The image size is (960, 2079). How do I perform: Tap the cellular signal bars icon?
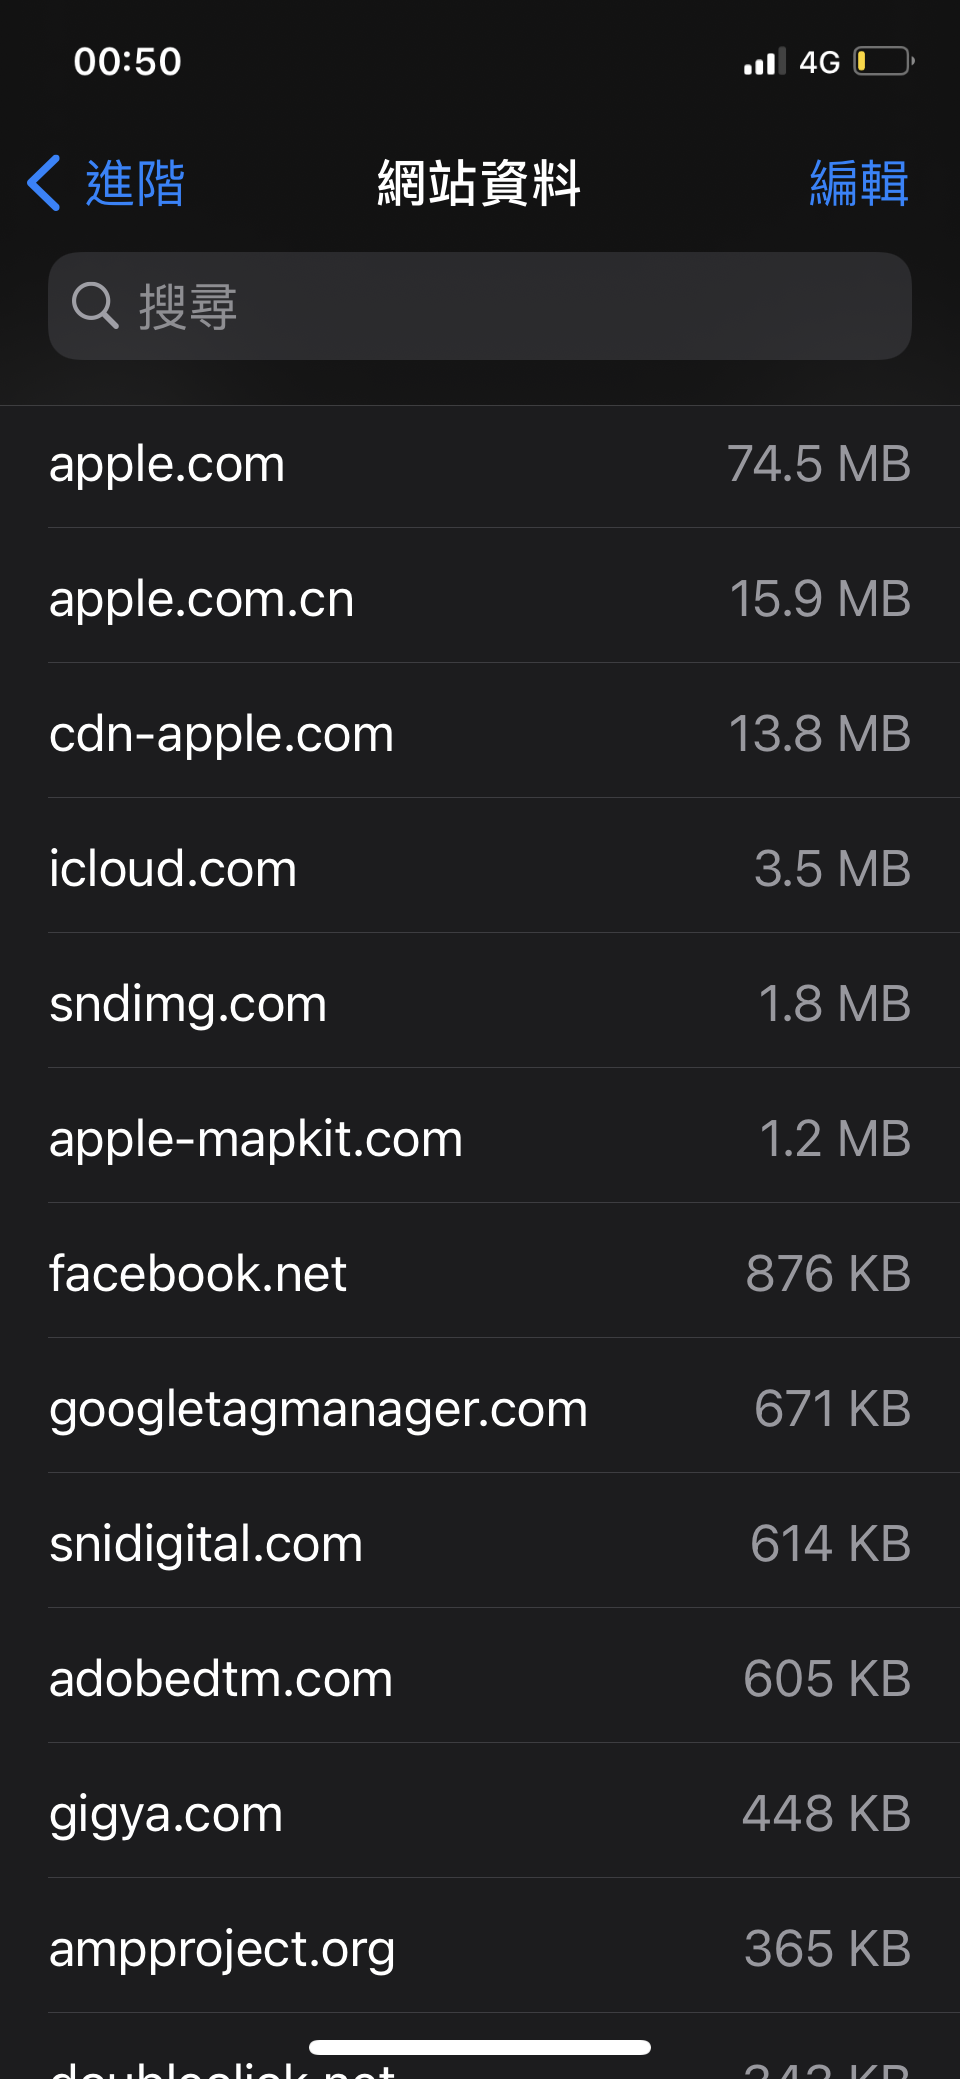coord(764,63)
